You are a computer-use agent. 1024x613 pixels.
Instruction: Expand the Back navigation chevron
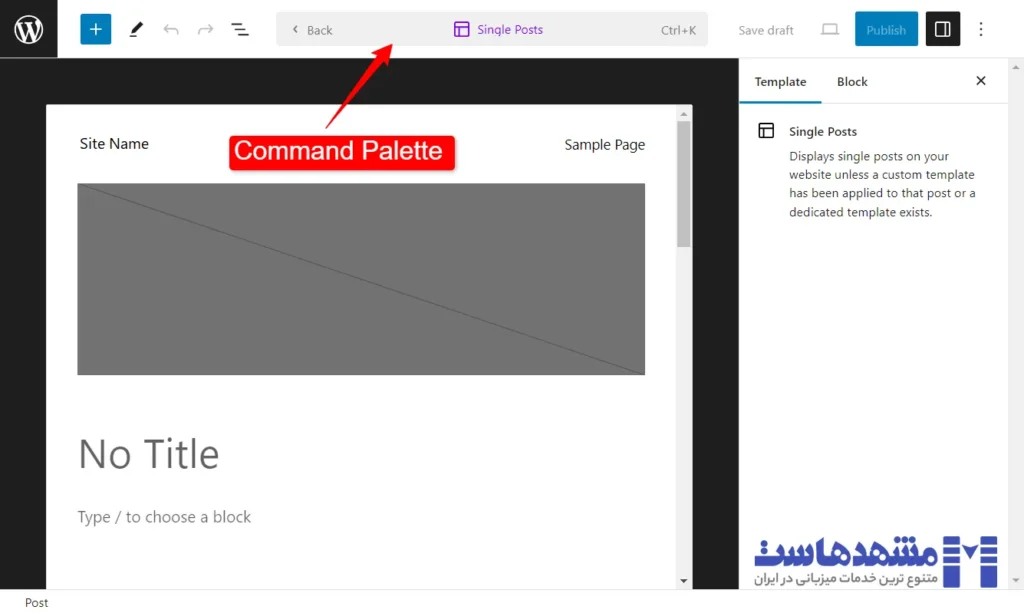293,29
